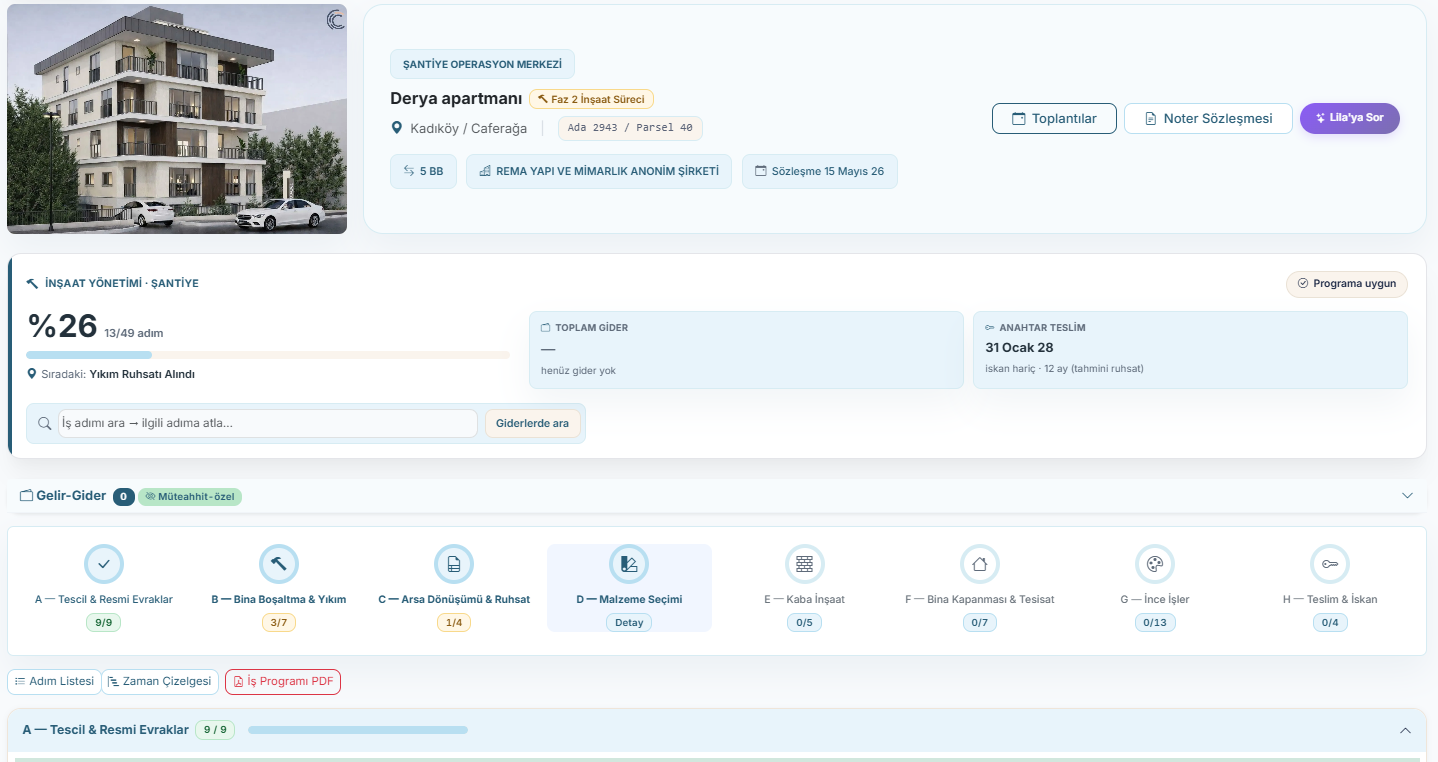Open the G — İnce İşler palette icon
This screenshot has width=1438, height=762.
pyautogui.click(x=1154, y=564)
